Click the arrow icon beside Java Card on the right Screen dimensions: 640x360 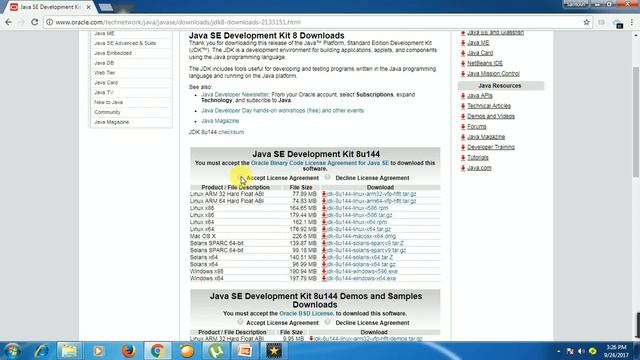(463, 53)
